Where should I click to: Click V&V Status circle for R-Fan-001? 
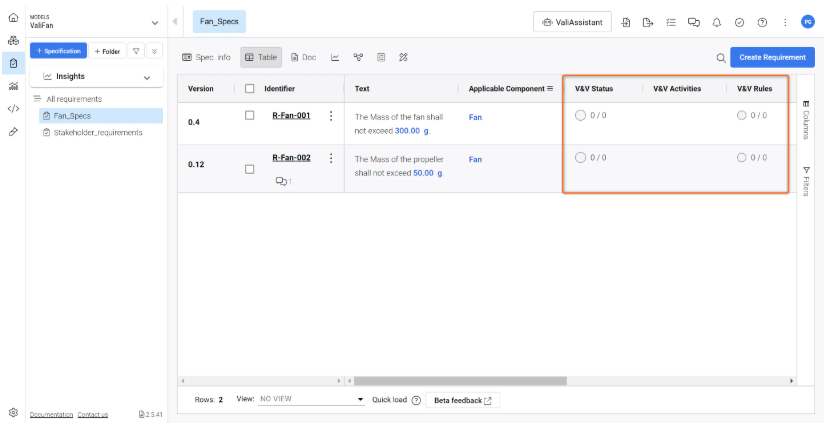[x=581, y=115]
